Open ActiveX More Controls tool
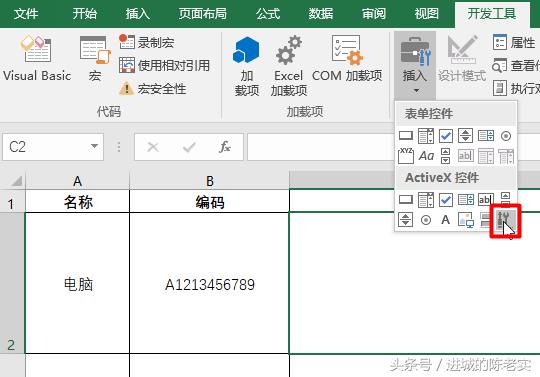Image resolution: width=540 pixels, height=377 pixels. [x=505, y=220]
